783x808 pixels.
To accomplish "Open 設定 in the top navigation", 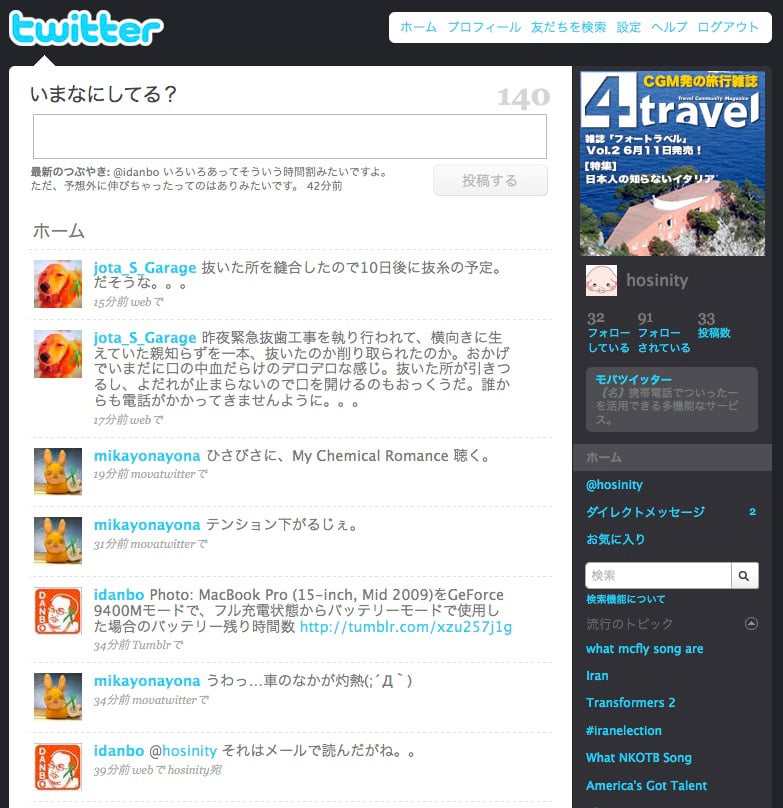I will (x=628, y=27).
